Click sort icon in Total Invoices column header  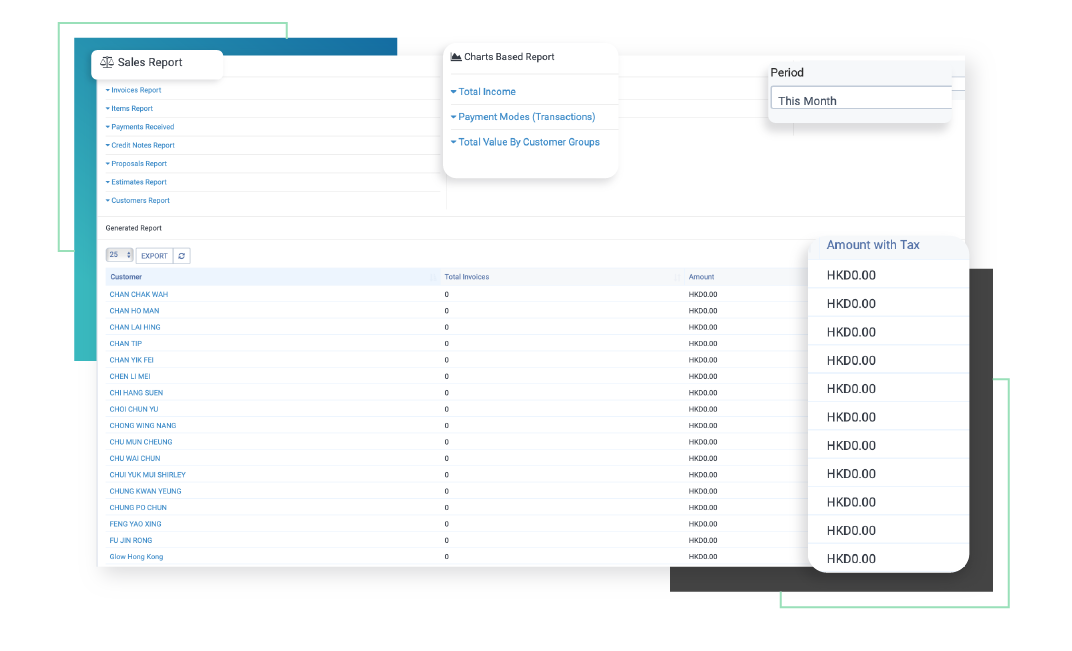[x=677, y=277]
